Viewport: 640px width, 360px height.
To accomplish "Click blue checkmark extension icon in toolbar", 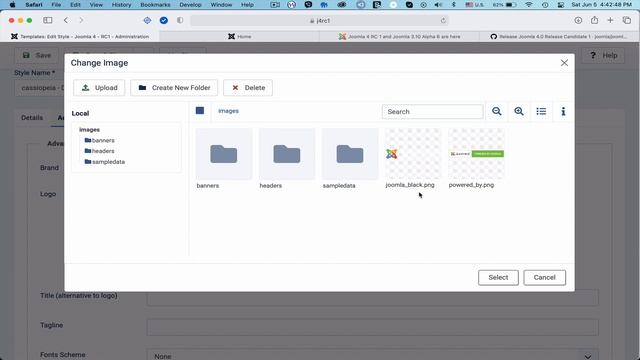I will 164,20.
